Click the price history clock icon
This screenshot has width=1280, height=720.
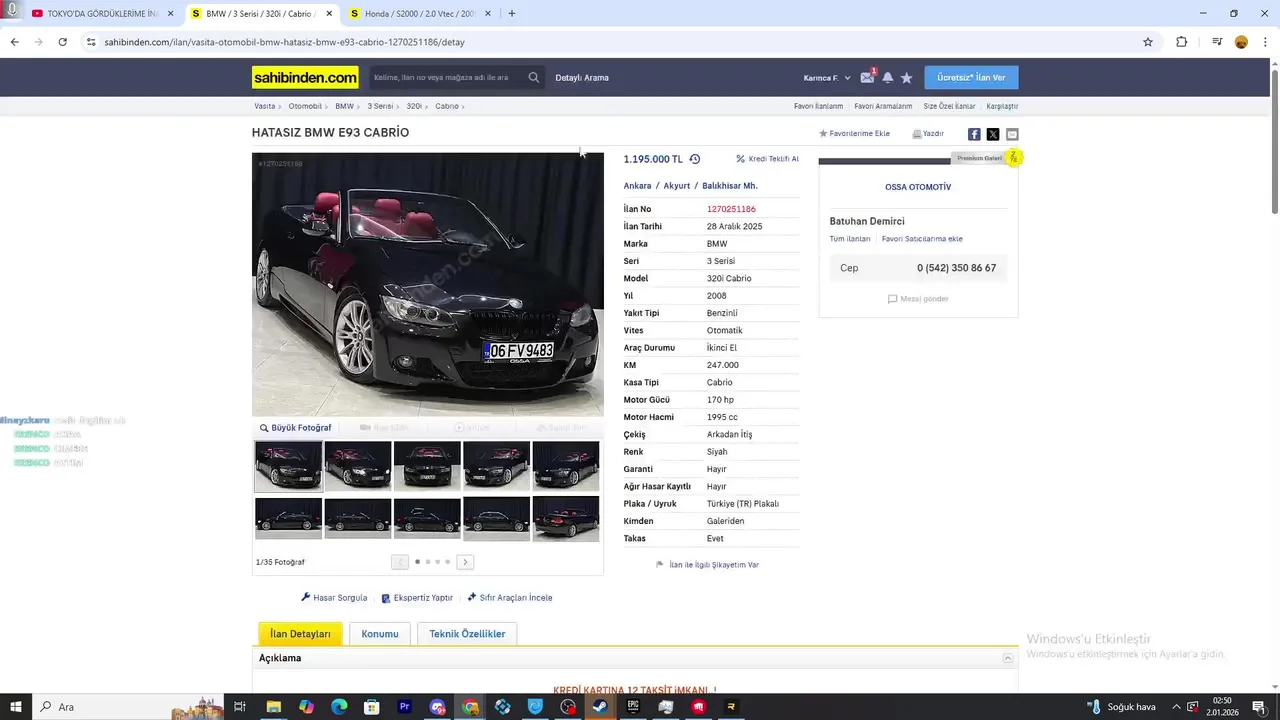(x=695, y=159)
